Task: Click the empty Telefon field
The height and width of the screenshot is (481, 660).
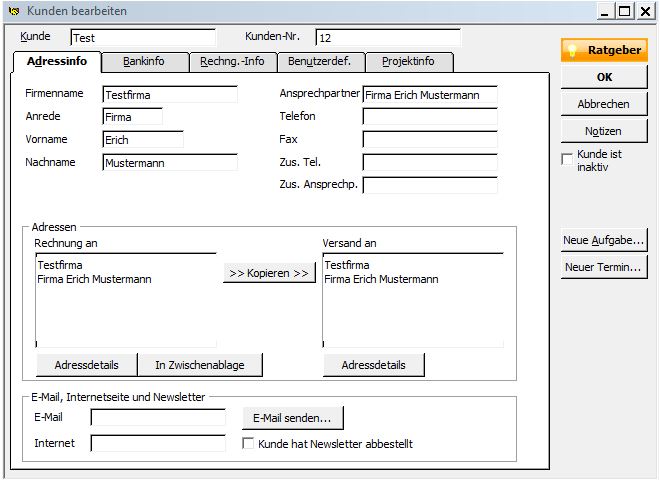Action: point(430,117)
